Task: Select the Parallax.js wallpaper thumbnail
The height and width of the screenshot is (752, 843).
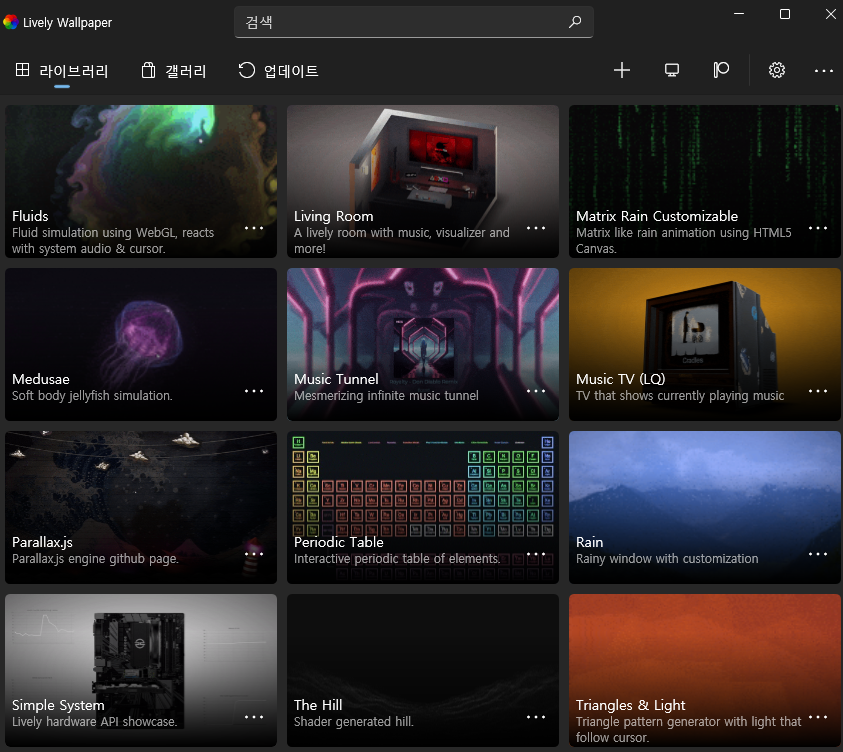Action: coord(141,507)
